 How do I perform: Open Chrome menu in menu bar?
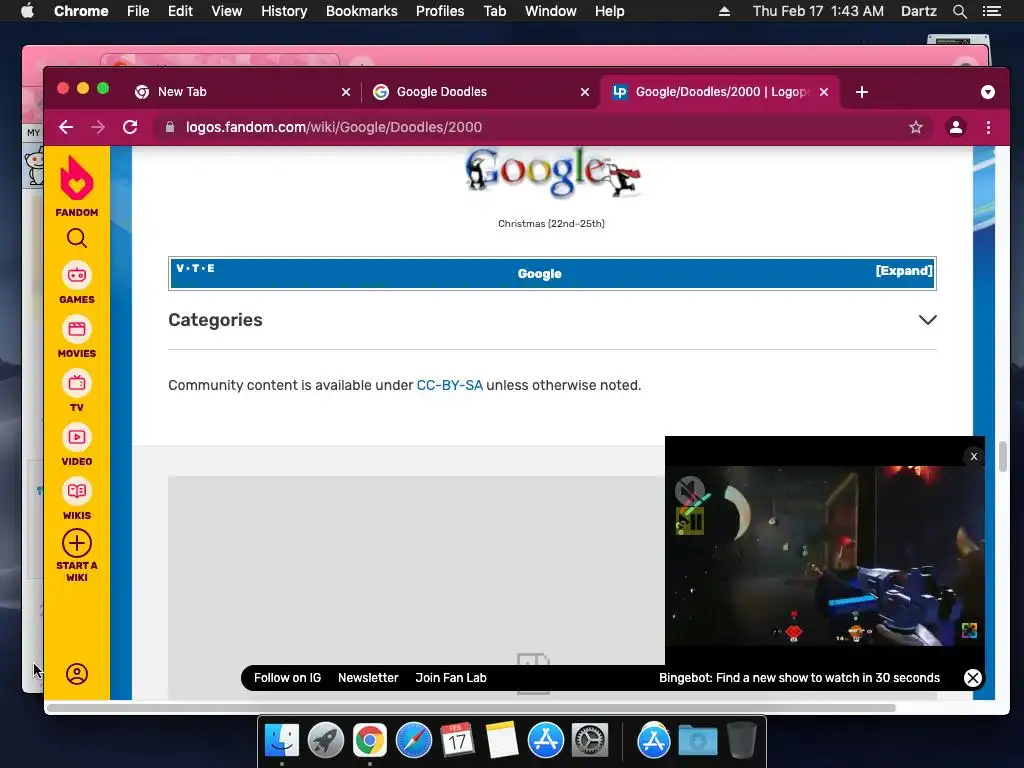[x=81, y=11]
